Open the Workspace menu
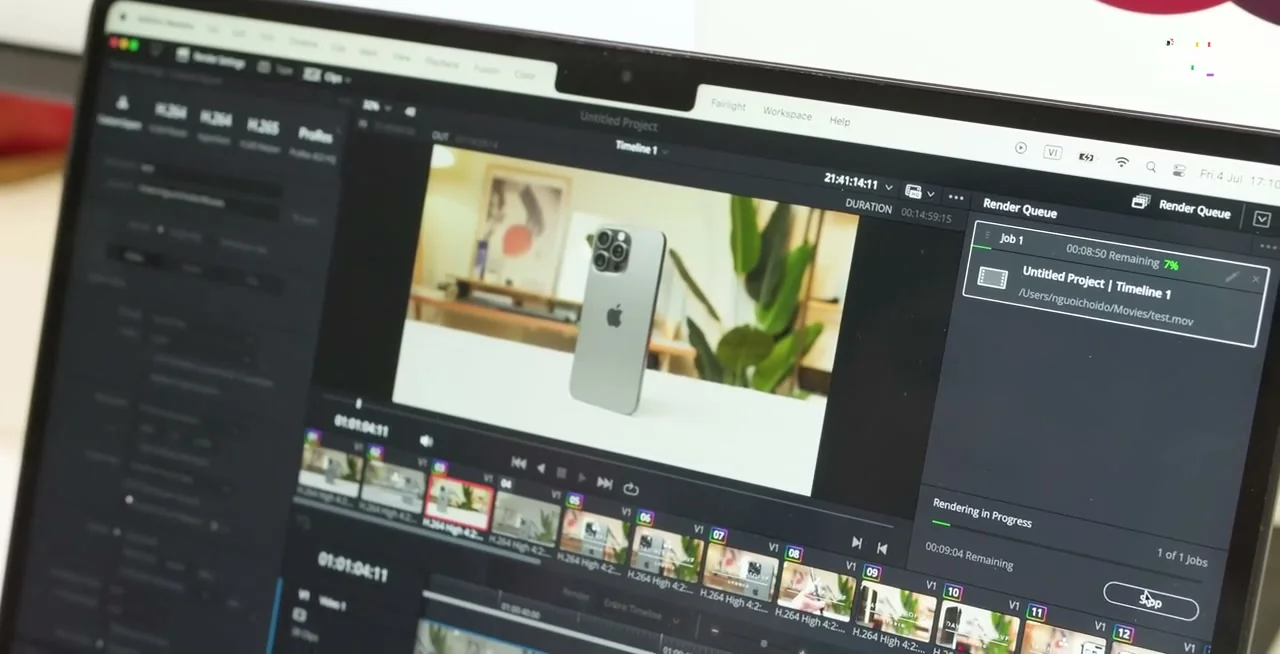This screenshot has height=654, width=1280. coord(787,113)
